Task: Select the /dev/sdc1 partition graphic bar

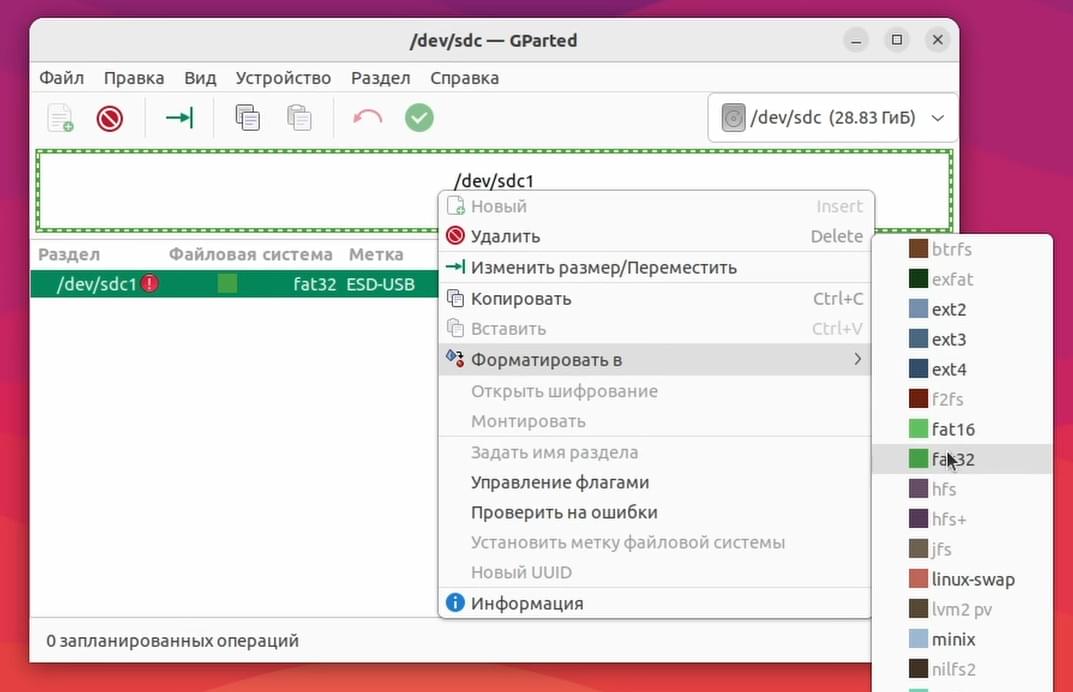Action: pos(494,191)
